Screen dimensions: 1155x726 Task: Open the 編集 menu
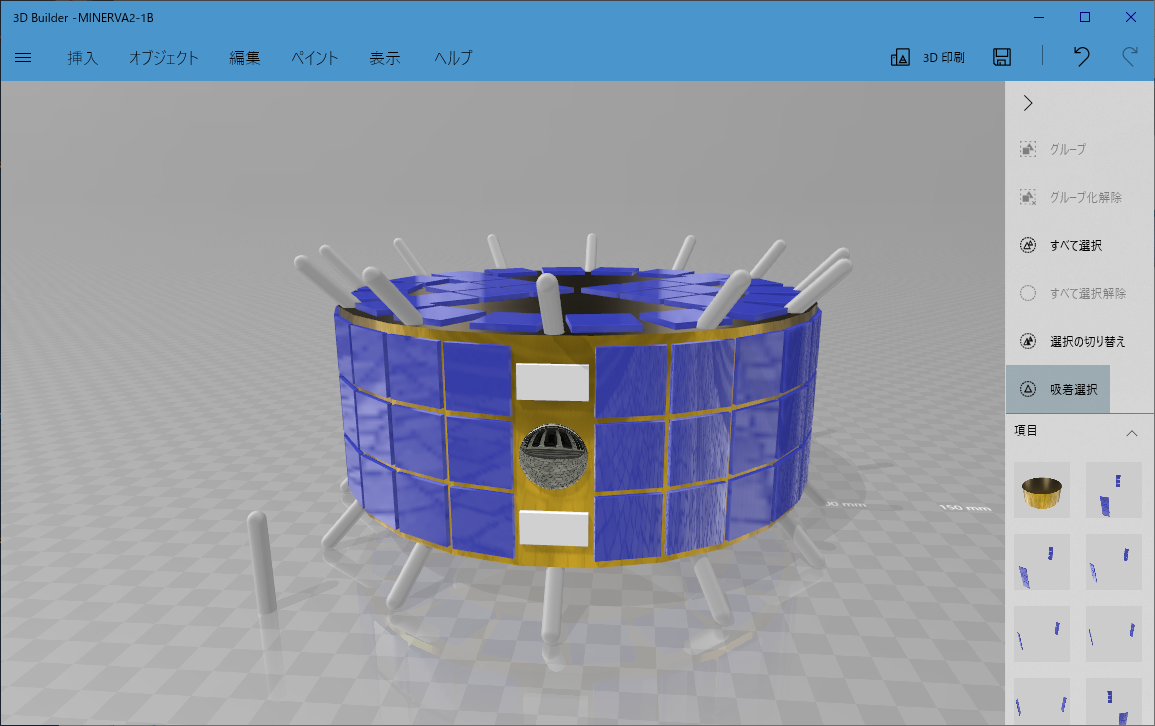coord(245,57)
